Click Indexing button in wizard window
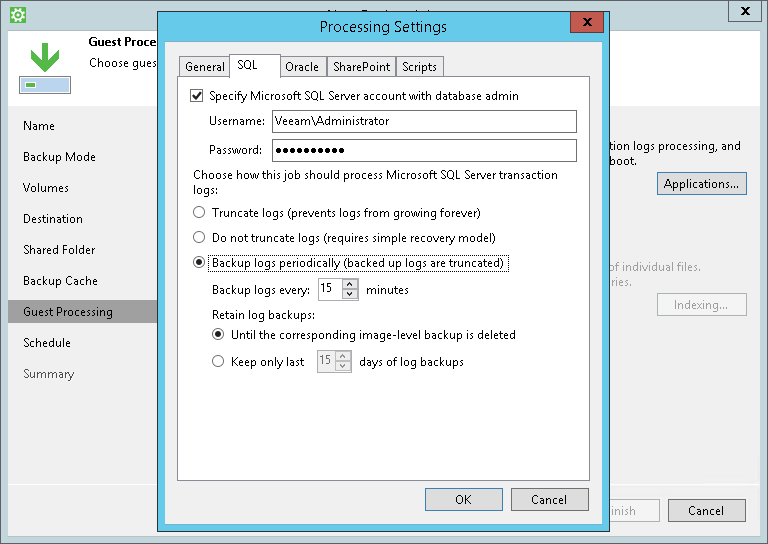The height and width of the screenshot is (544, 768). click(701, 305)
